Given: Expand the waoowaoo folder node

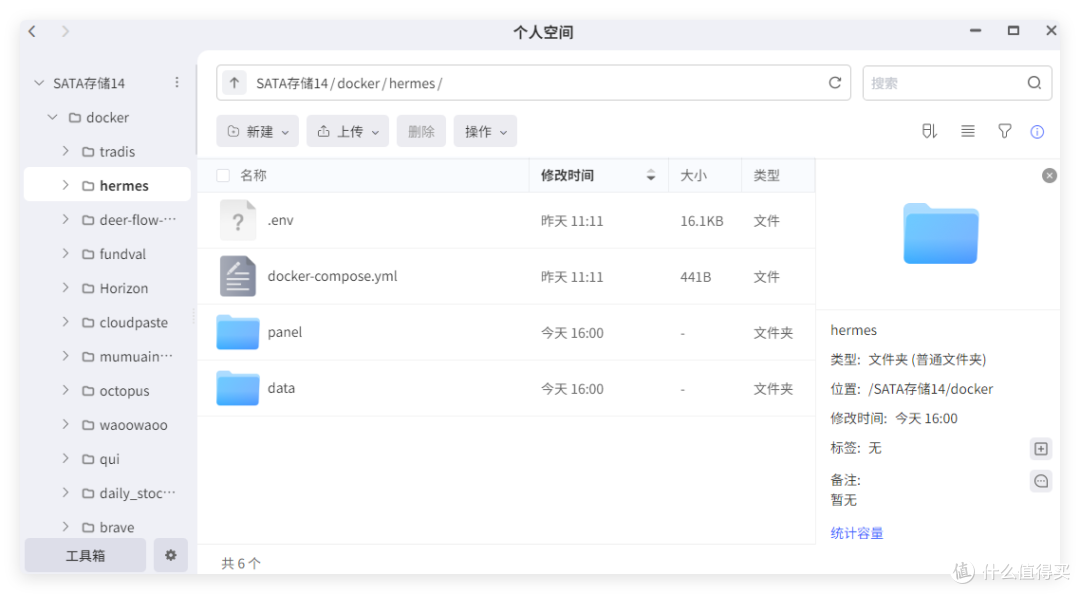Looking at the screenshot, I should click(x=65, y=424).
